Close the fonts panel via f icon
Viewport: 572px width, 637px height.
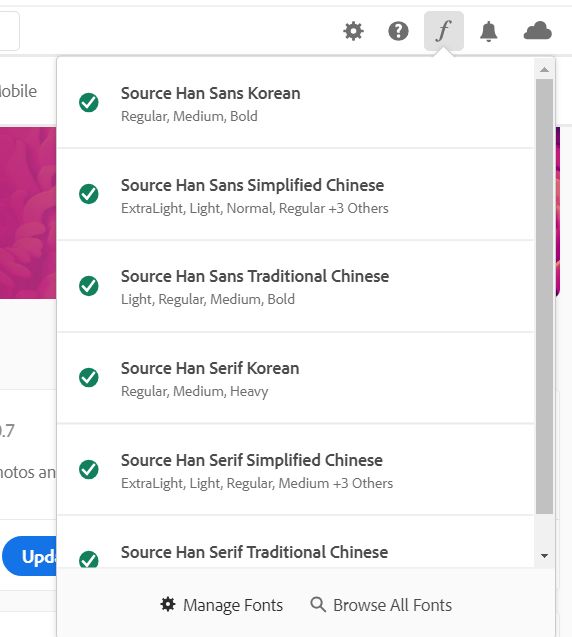pyautogui.click(x=444, y=31)
